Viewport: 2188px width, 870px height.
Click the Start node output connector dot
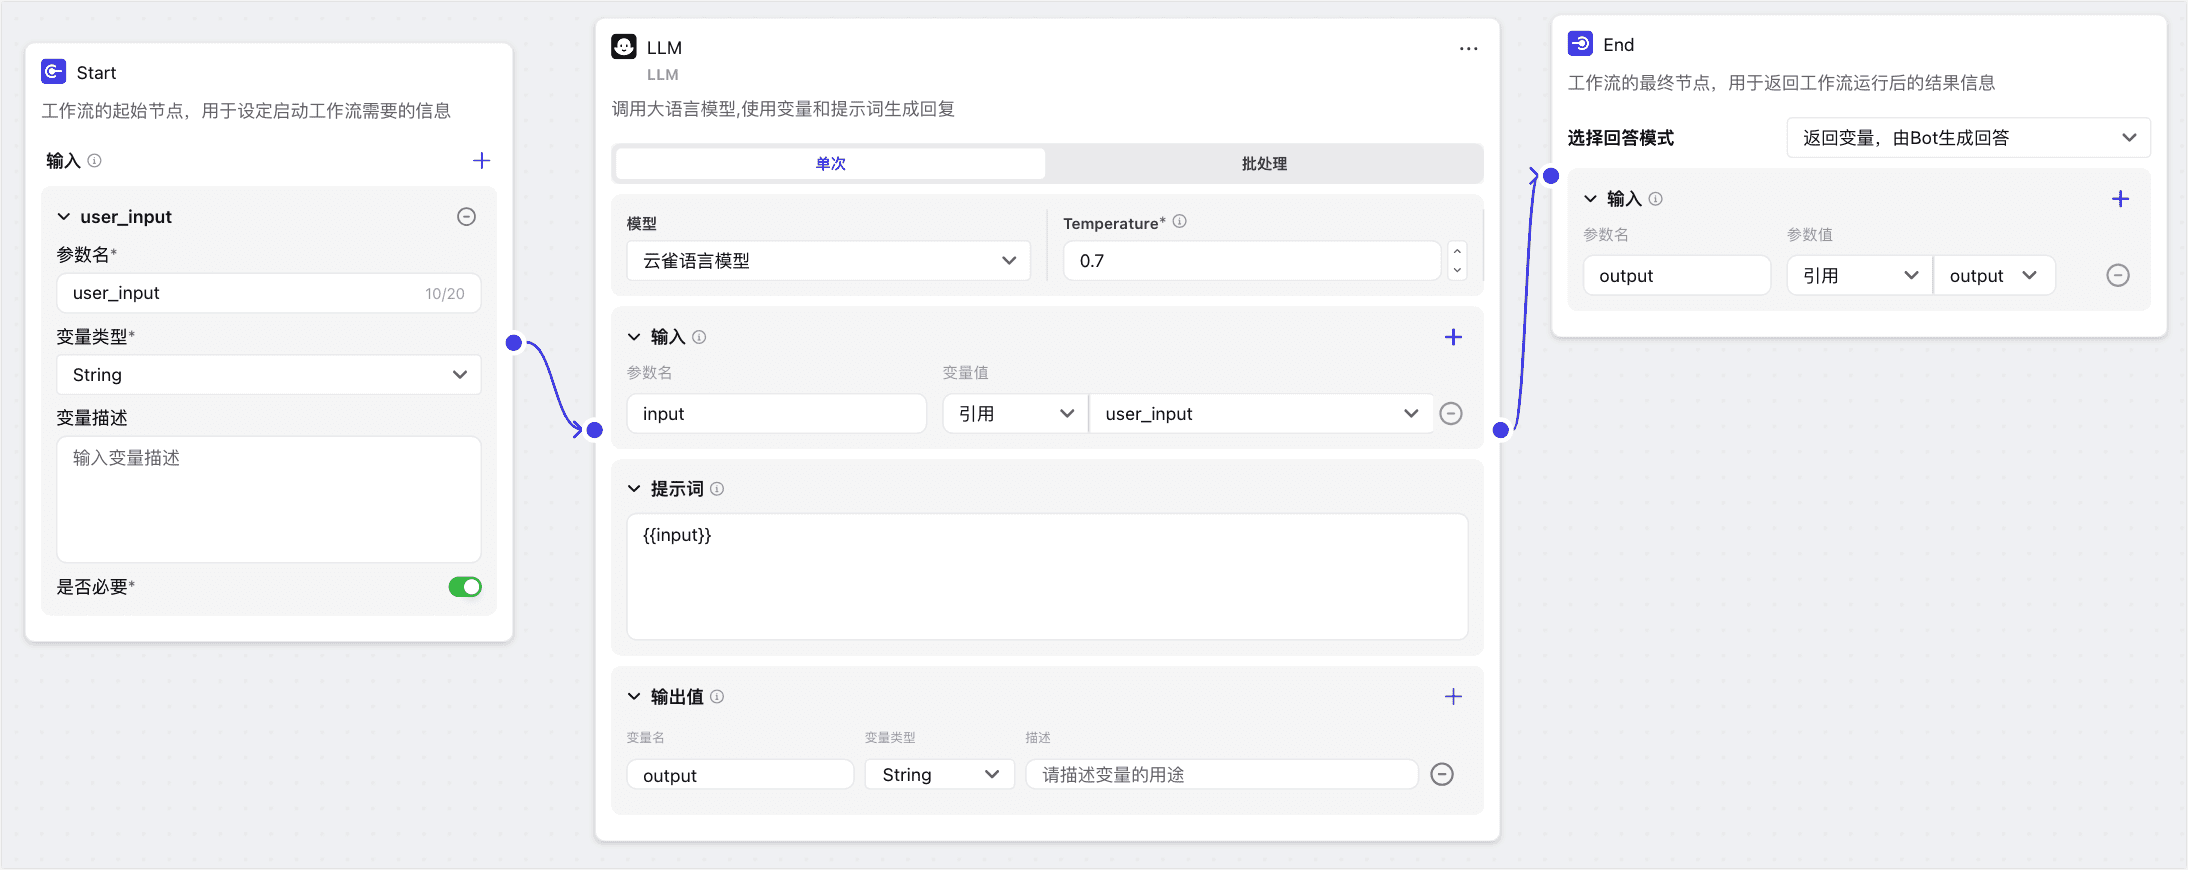pyautogui.click(x=514, y=343)
